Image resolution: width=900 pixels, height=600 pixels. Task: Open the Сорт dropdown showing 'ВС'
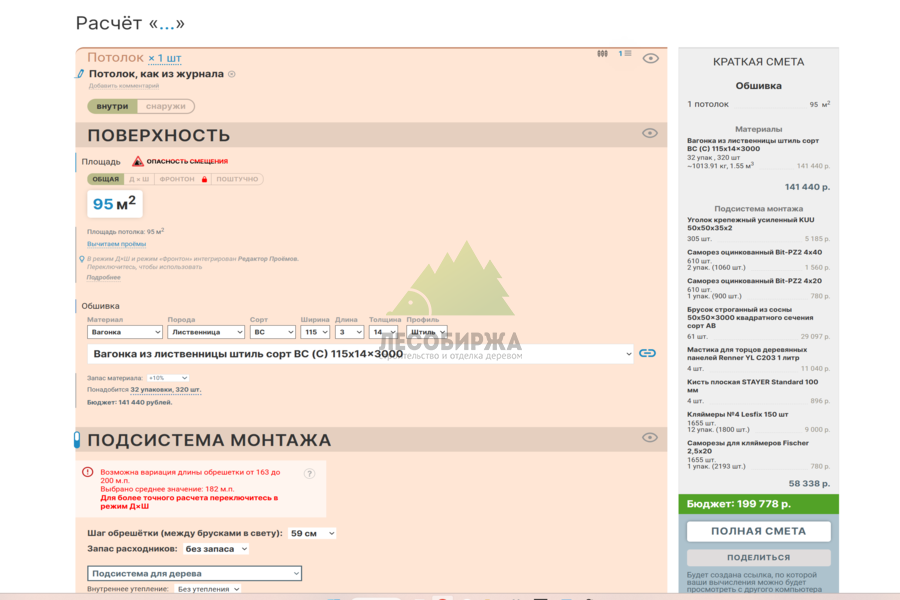(273, 332)
